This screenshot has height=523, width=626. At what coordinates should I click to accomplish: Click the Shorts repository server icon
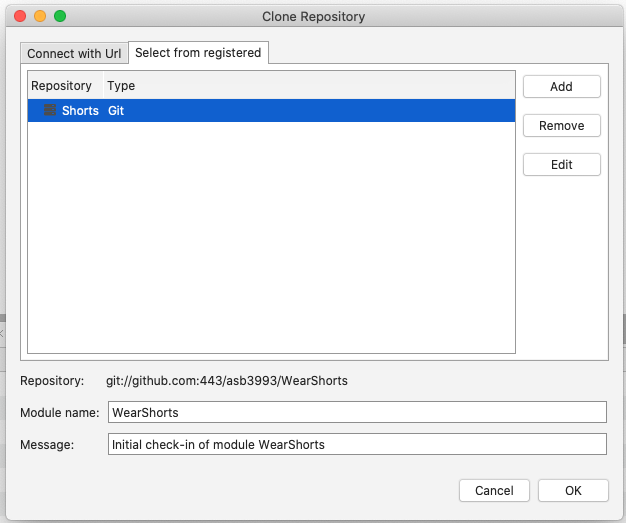click(50, 110)
